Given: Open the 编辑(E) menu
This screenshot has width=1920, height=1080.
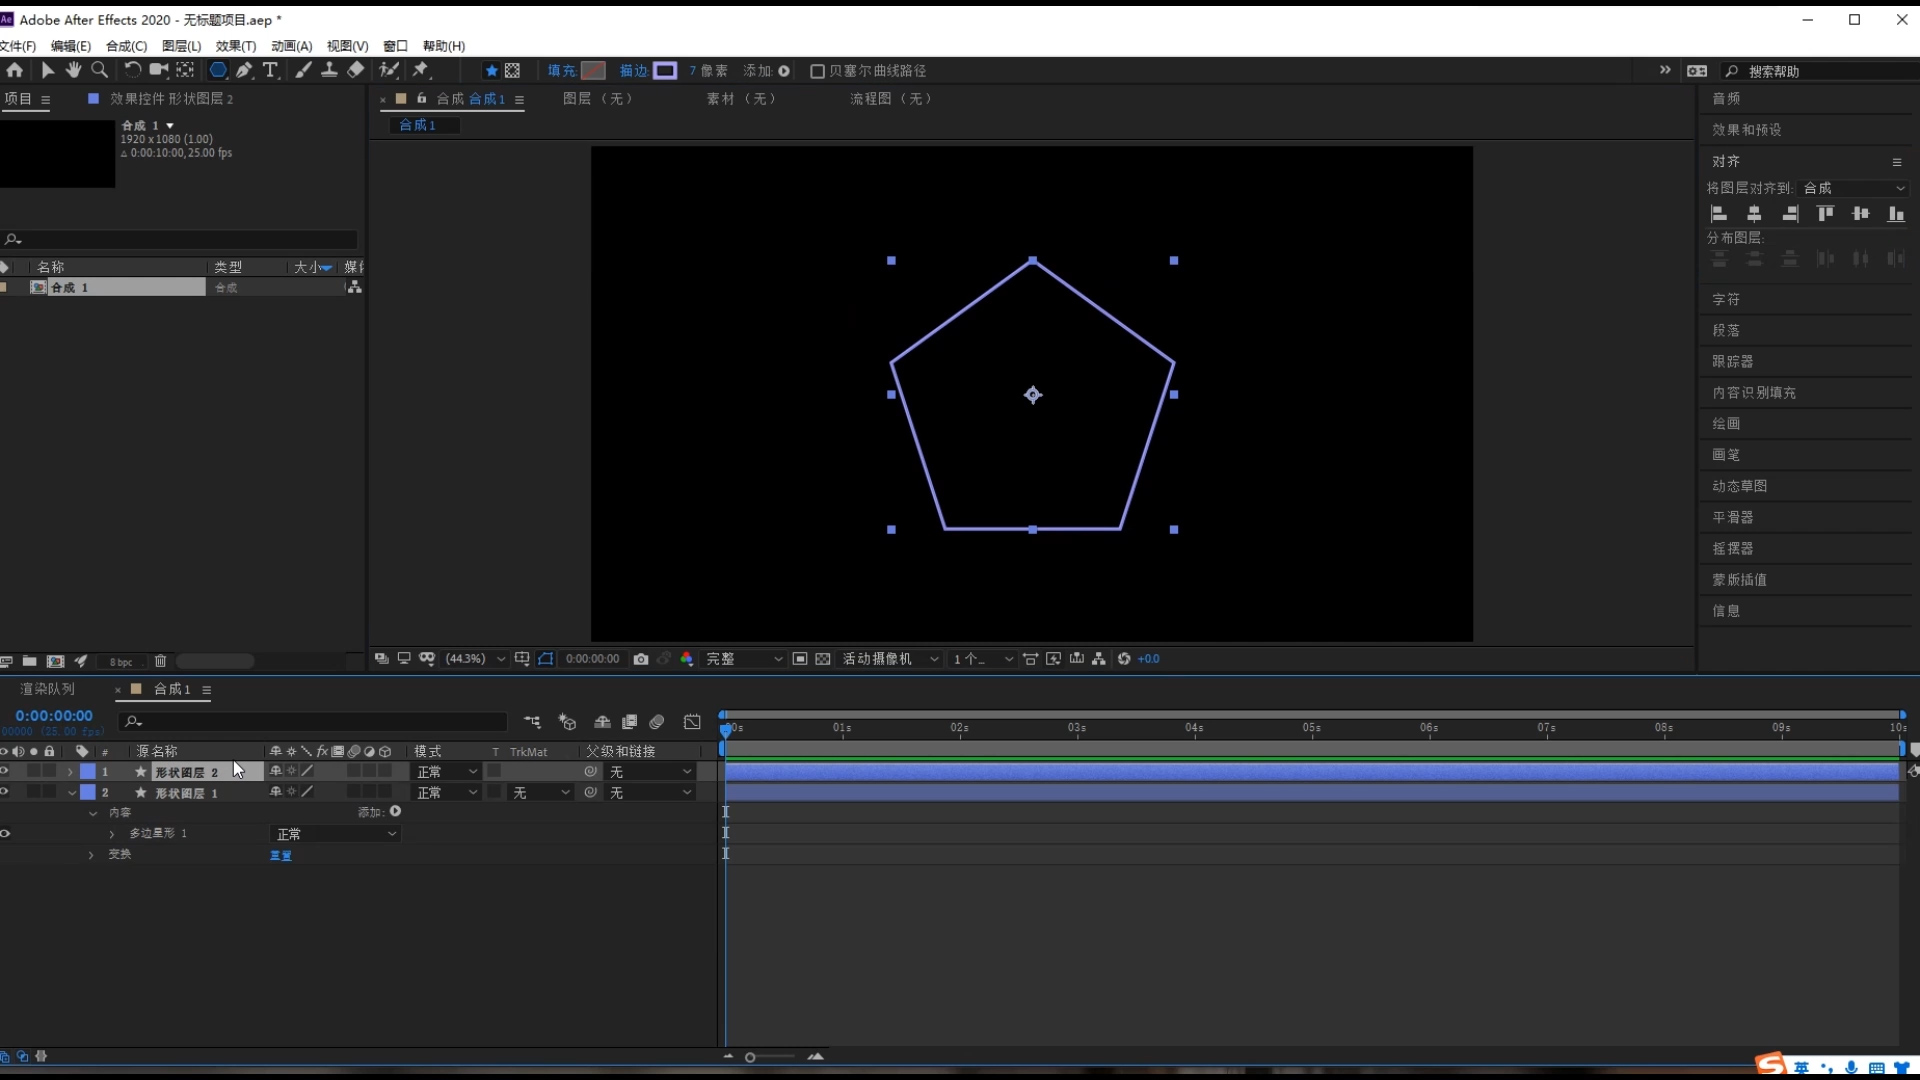Looking at the screenshot, I should point(70,46).
